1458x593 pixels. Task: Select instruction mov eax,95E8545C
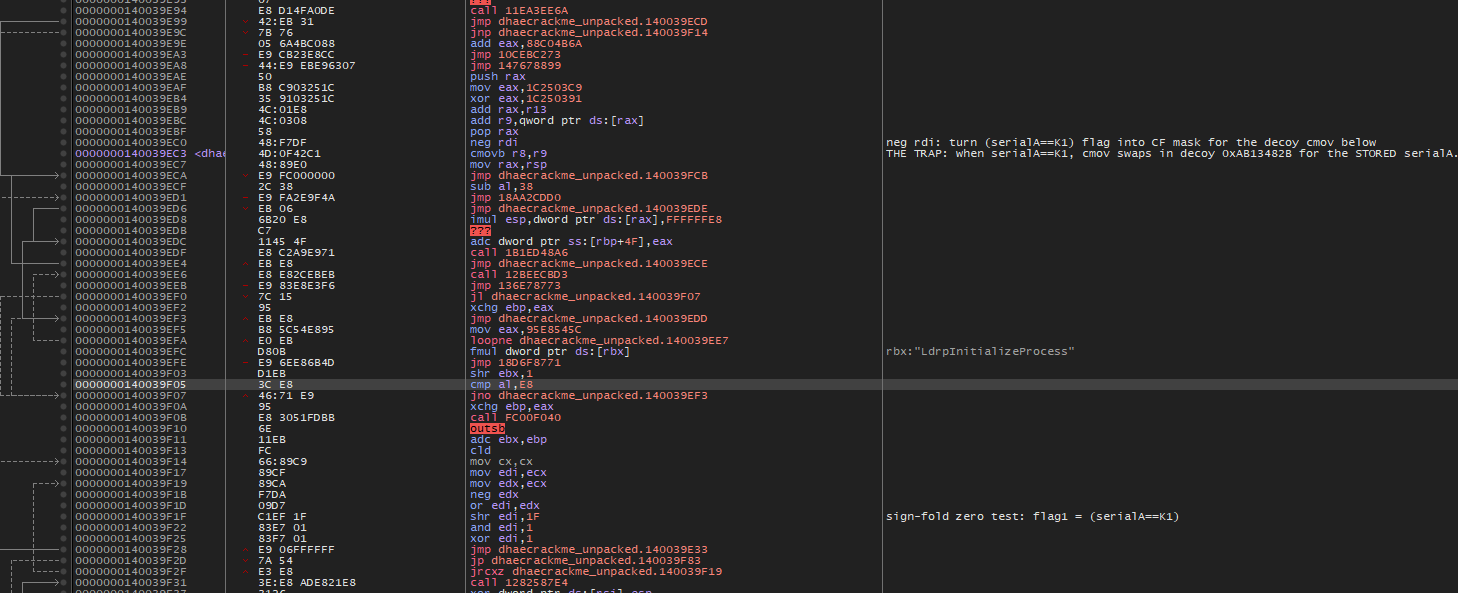pyautogui.click(x=526, y=329)
